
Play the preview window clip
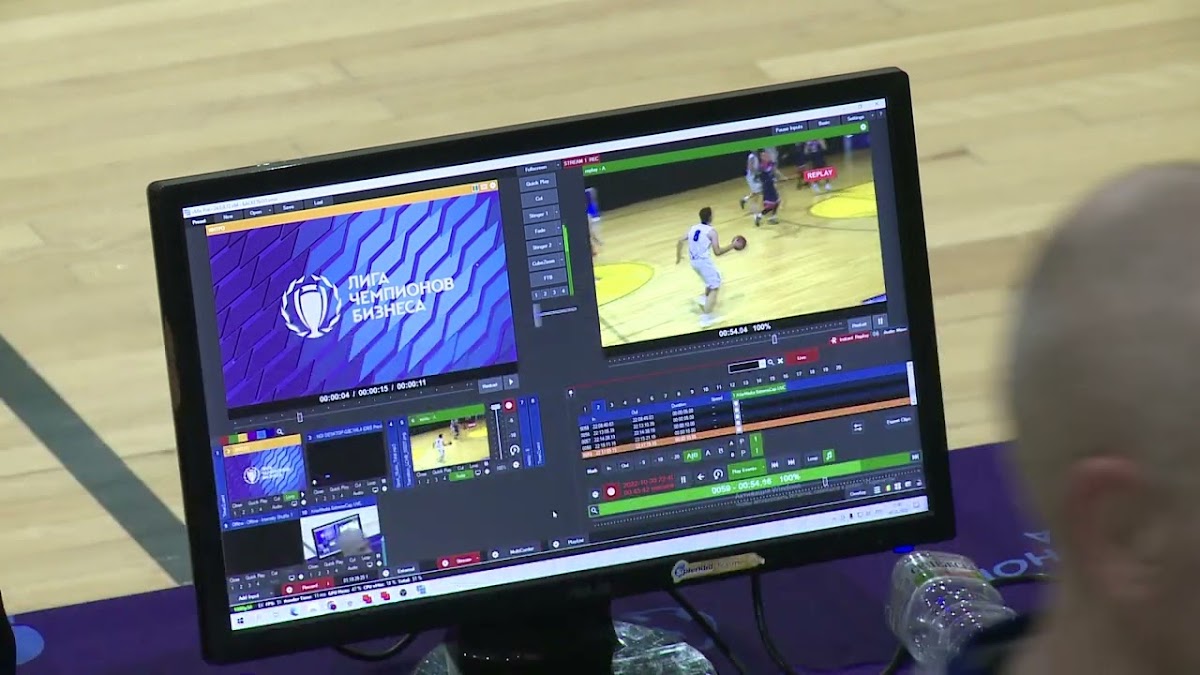(x=511, y=383)
